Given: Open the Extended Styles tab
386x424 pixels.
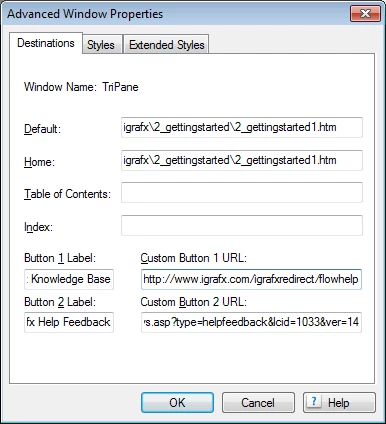Looking at the screenshot, I should pyautogui.click(x=167, y=45).
